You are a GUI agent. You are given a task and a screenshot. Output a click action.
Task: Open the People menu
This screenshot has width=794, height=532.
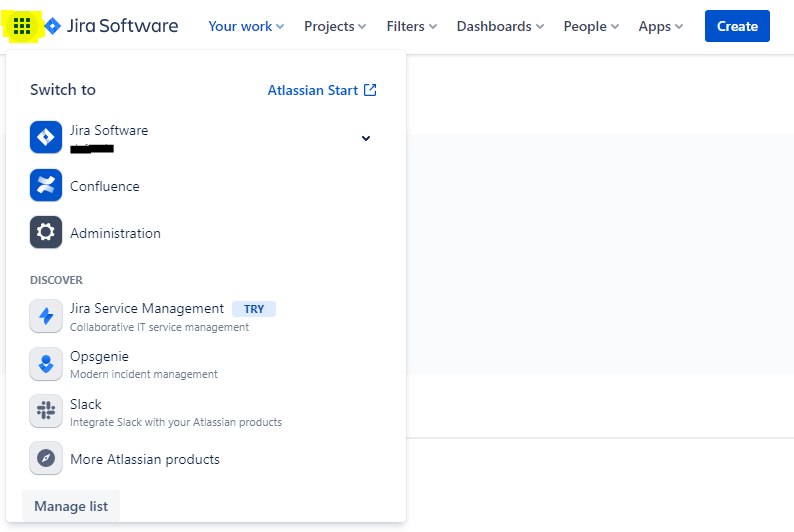click(591, 26)
